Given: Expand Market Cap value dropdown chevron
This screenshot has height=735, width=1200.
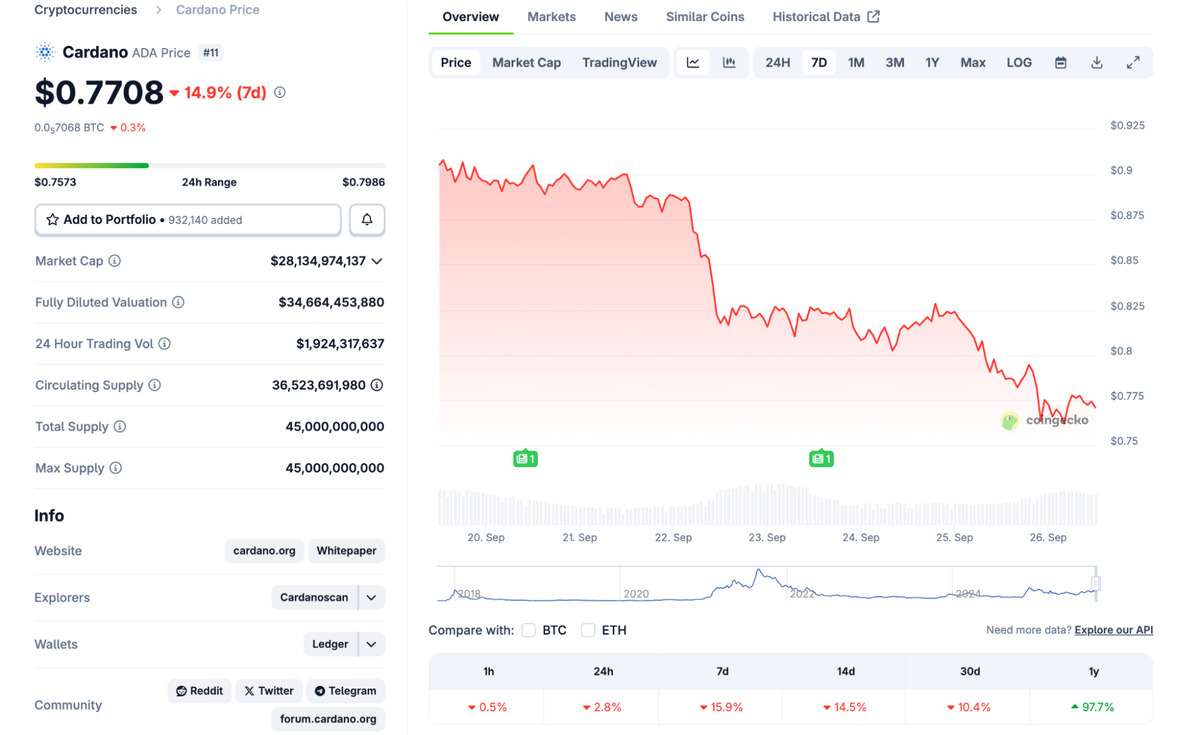Looking at the screenshot, I should (377, 261).
